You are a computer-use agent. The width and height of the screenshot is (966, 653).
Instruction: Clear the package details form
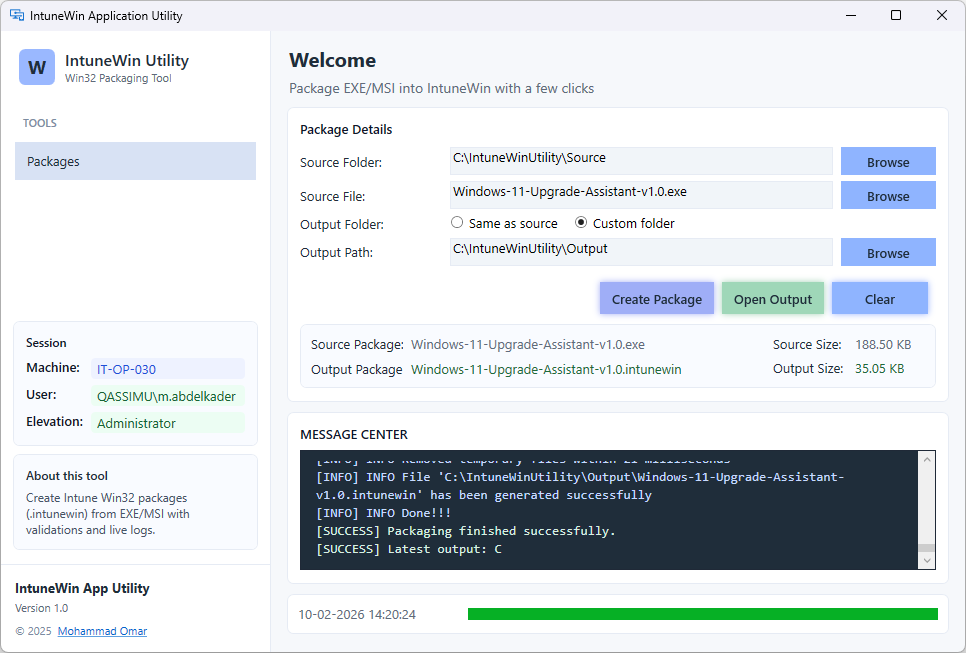click(x=880, y=299)
